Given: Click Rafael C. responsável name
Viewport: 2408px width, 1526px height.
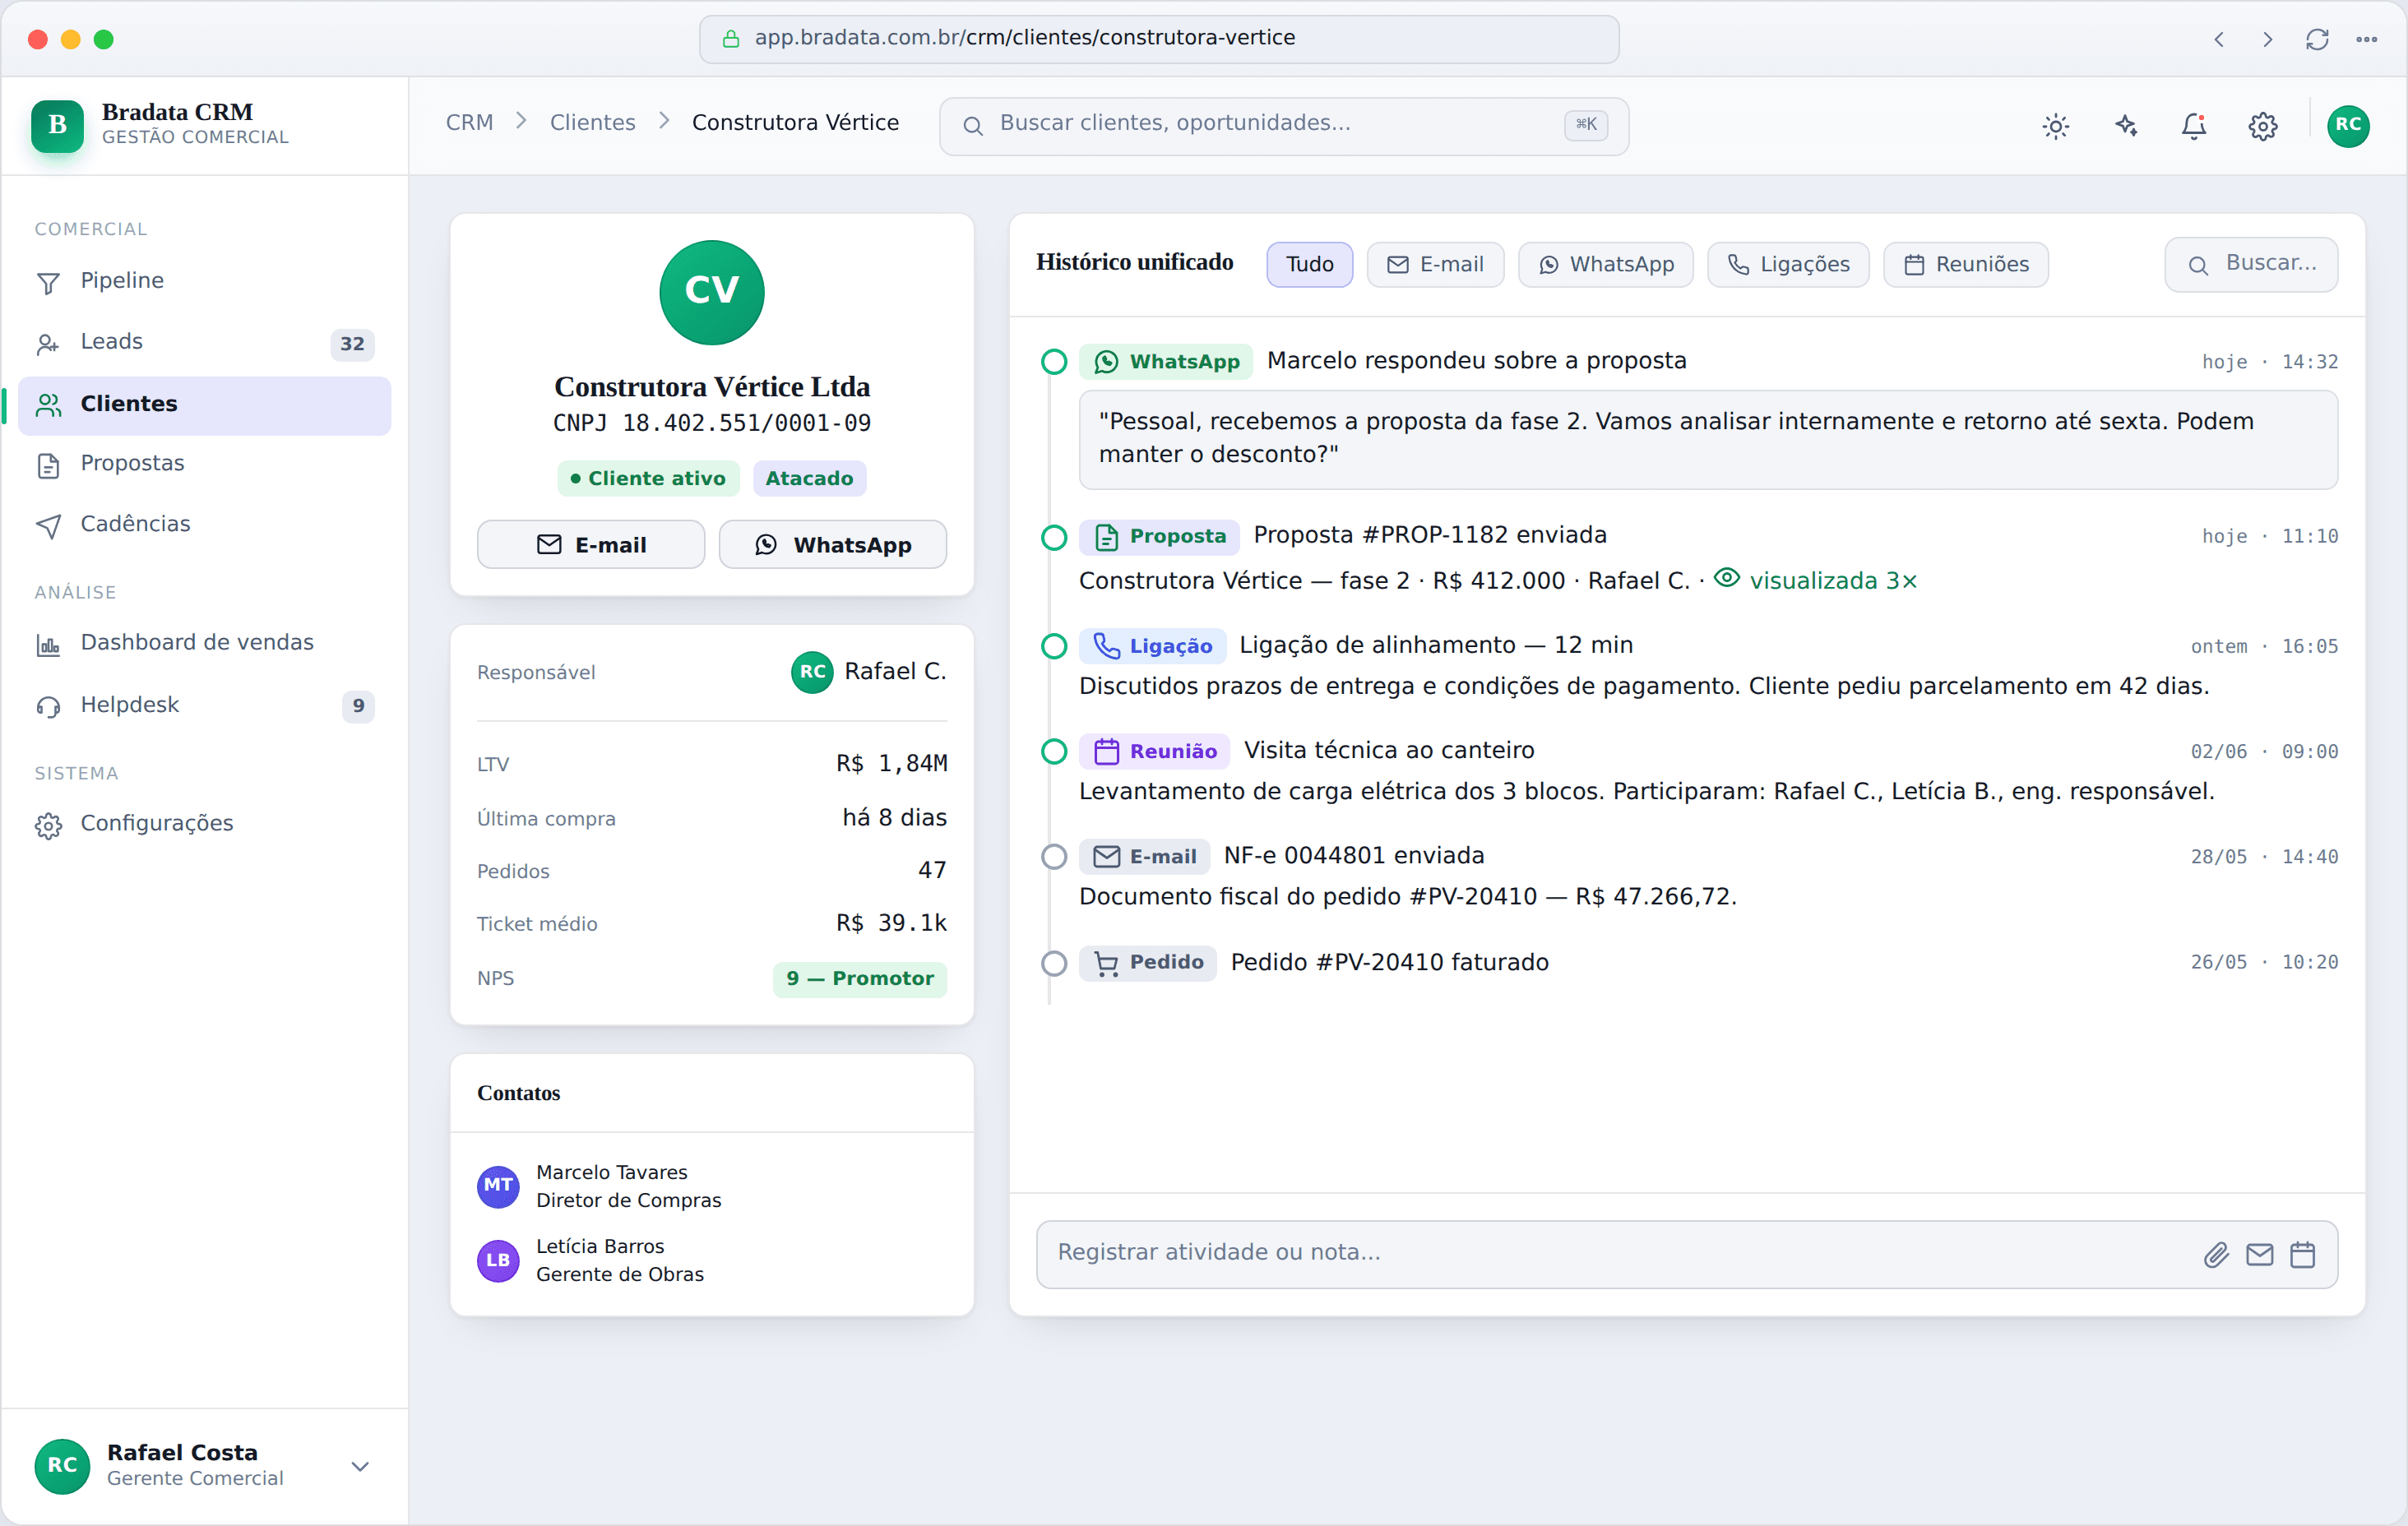Looking at the screenshot, I should click(x=895, y=671).
